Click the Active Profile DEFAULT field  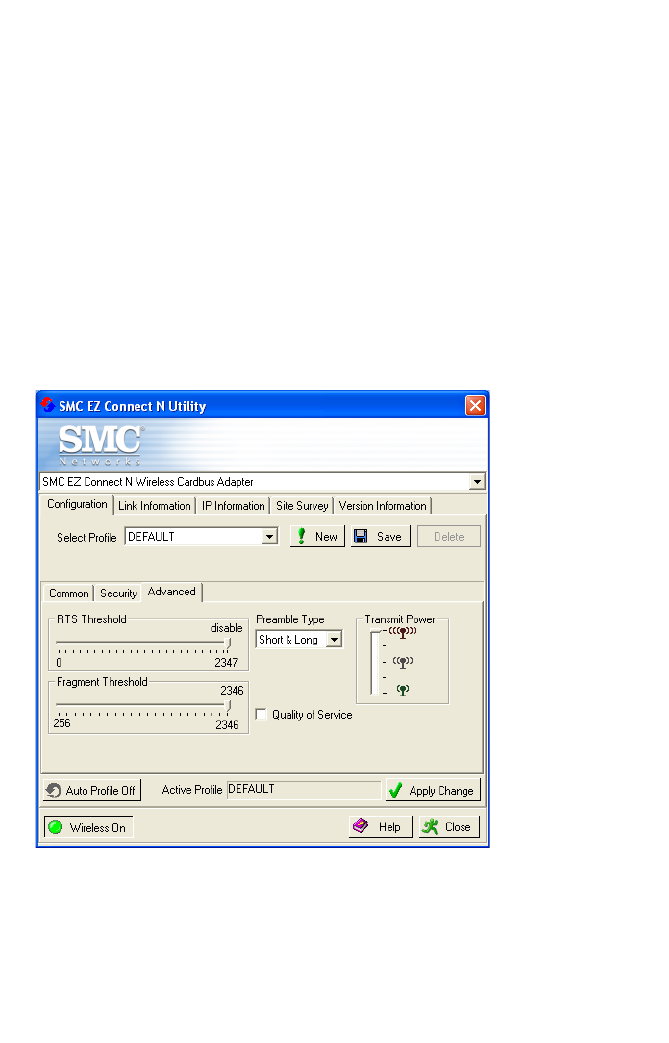point(304,790)
